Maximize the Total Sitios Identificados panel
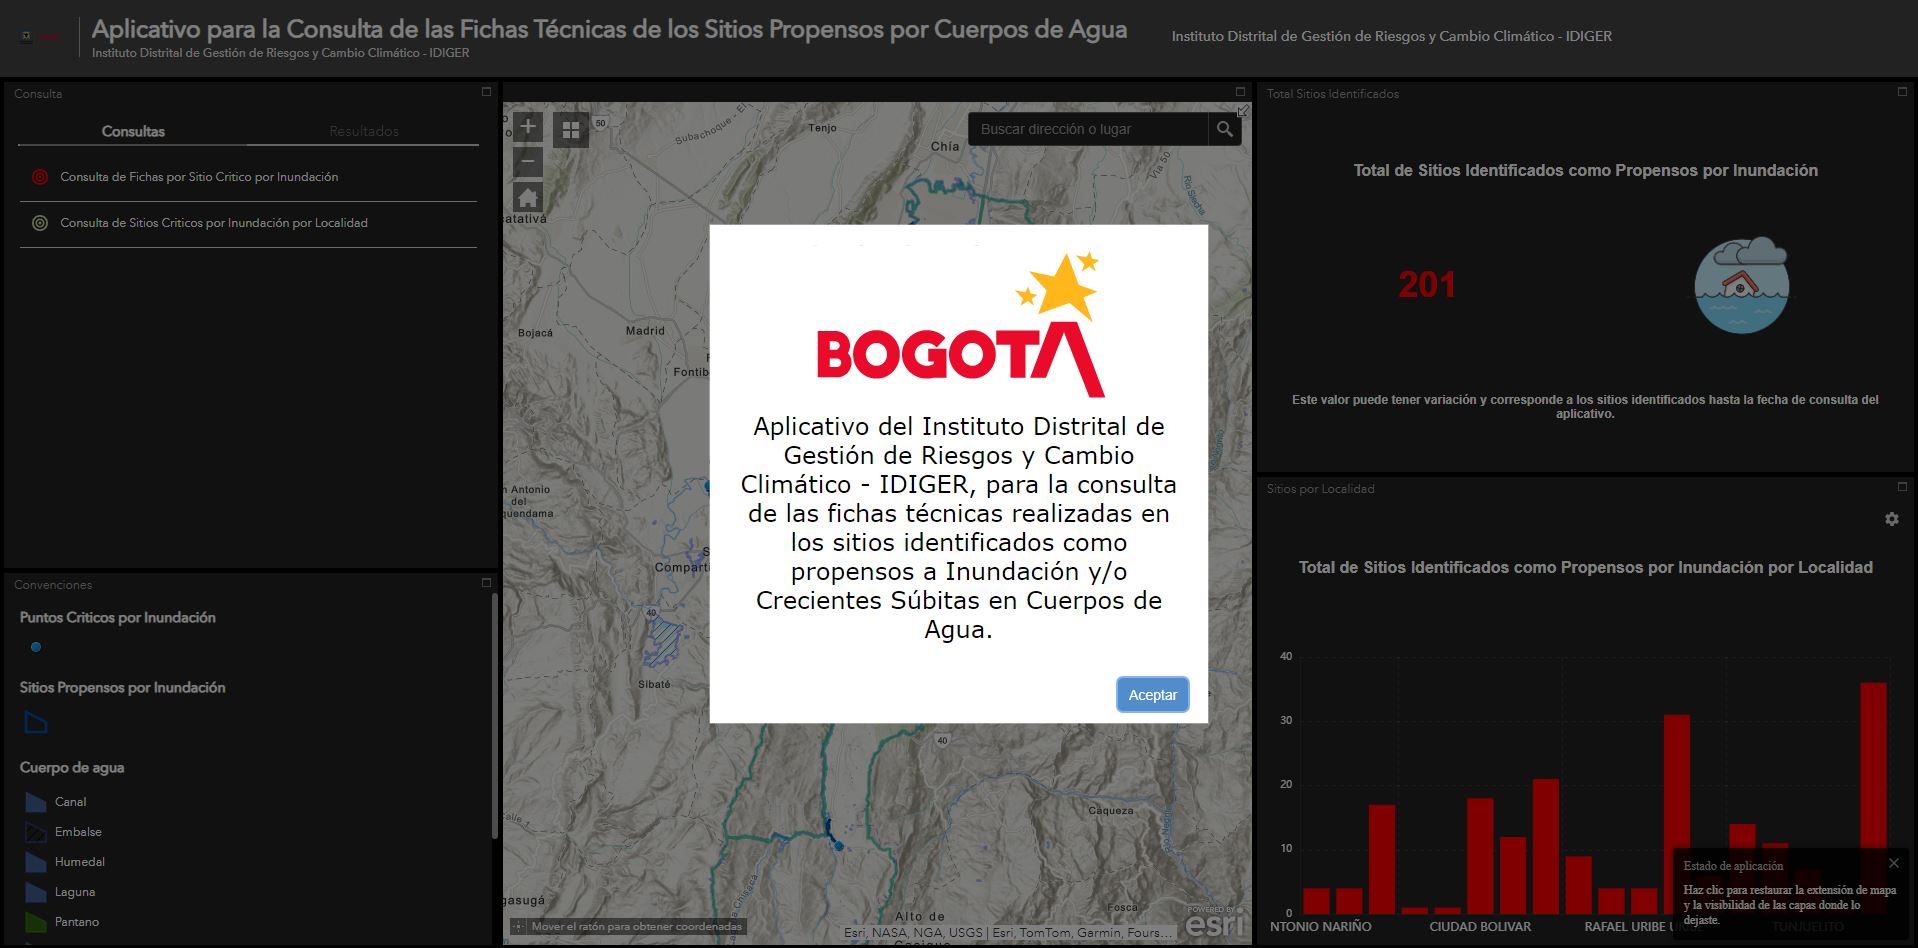 coord(1902,92)
